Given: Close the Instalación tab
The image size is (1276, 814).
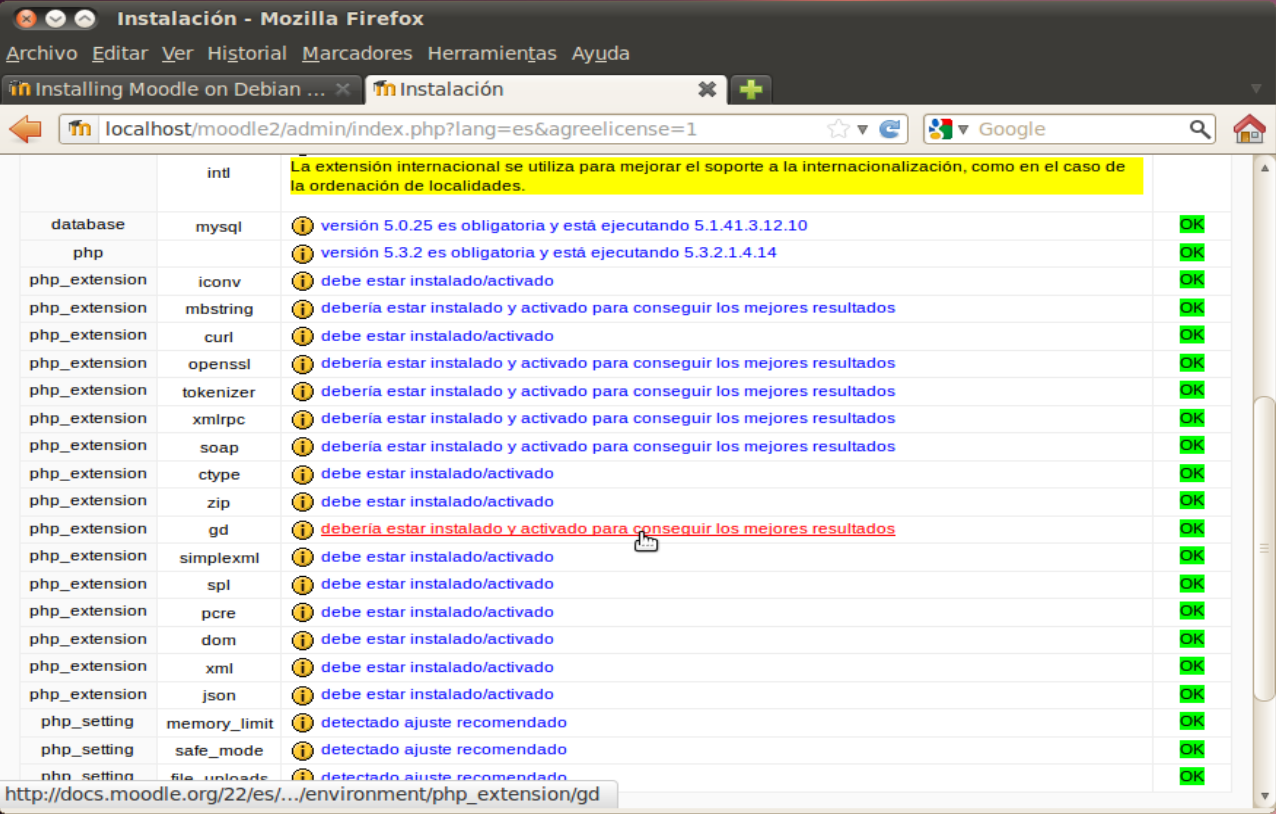Looking at the screenshot, I should coord(707,89).
